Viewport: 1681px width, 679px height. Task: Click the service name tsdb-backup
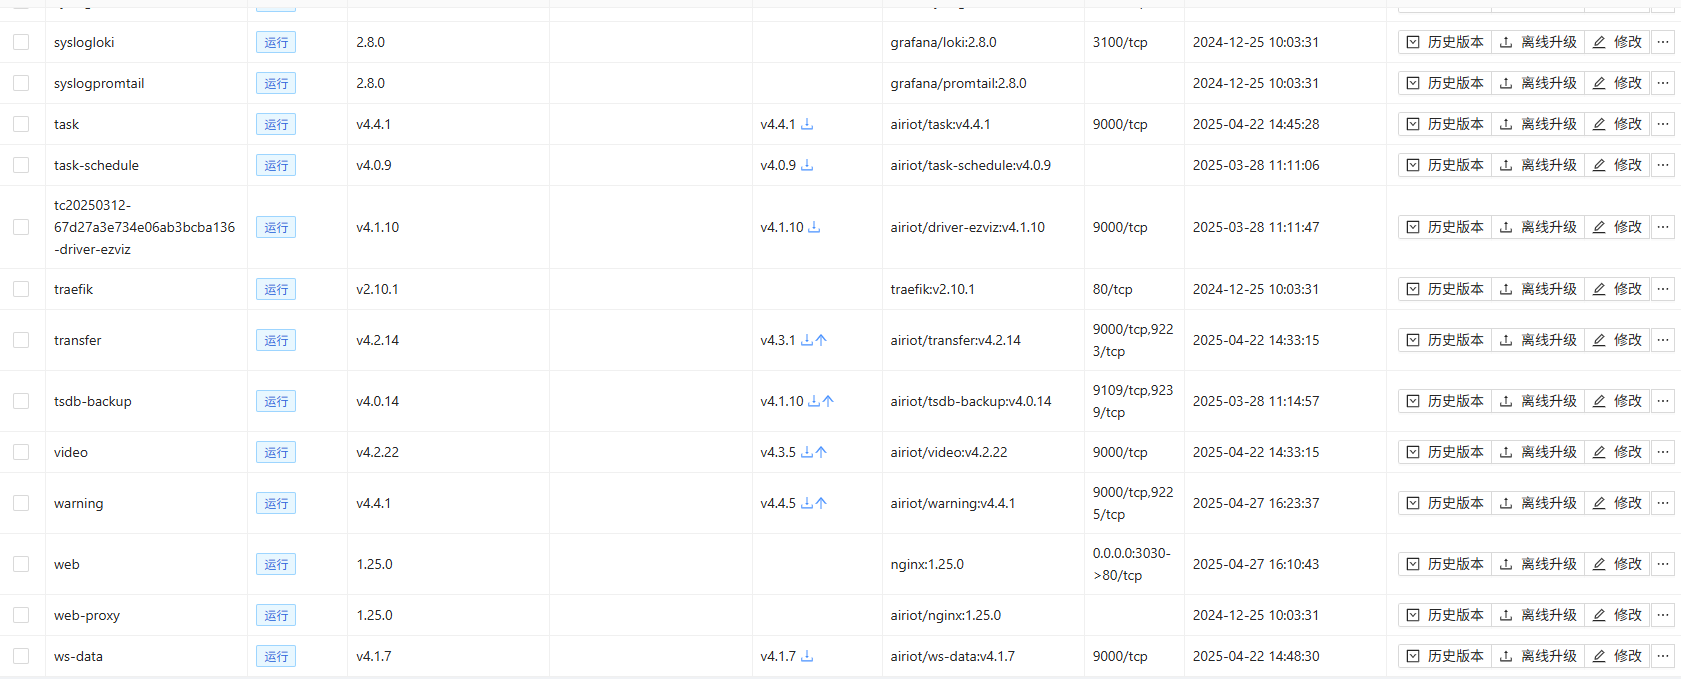tap(93, 401)
